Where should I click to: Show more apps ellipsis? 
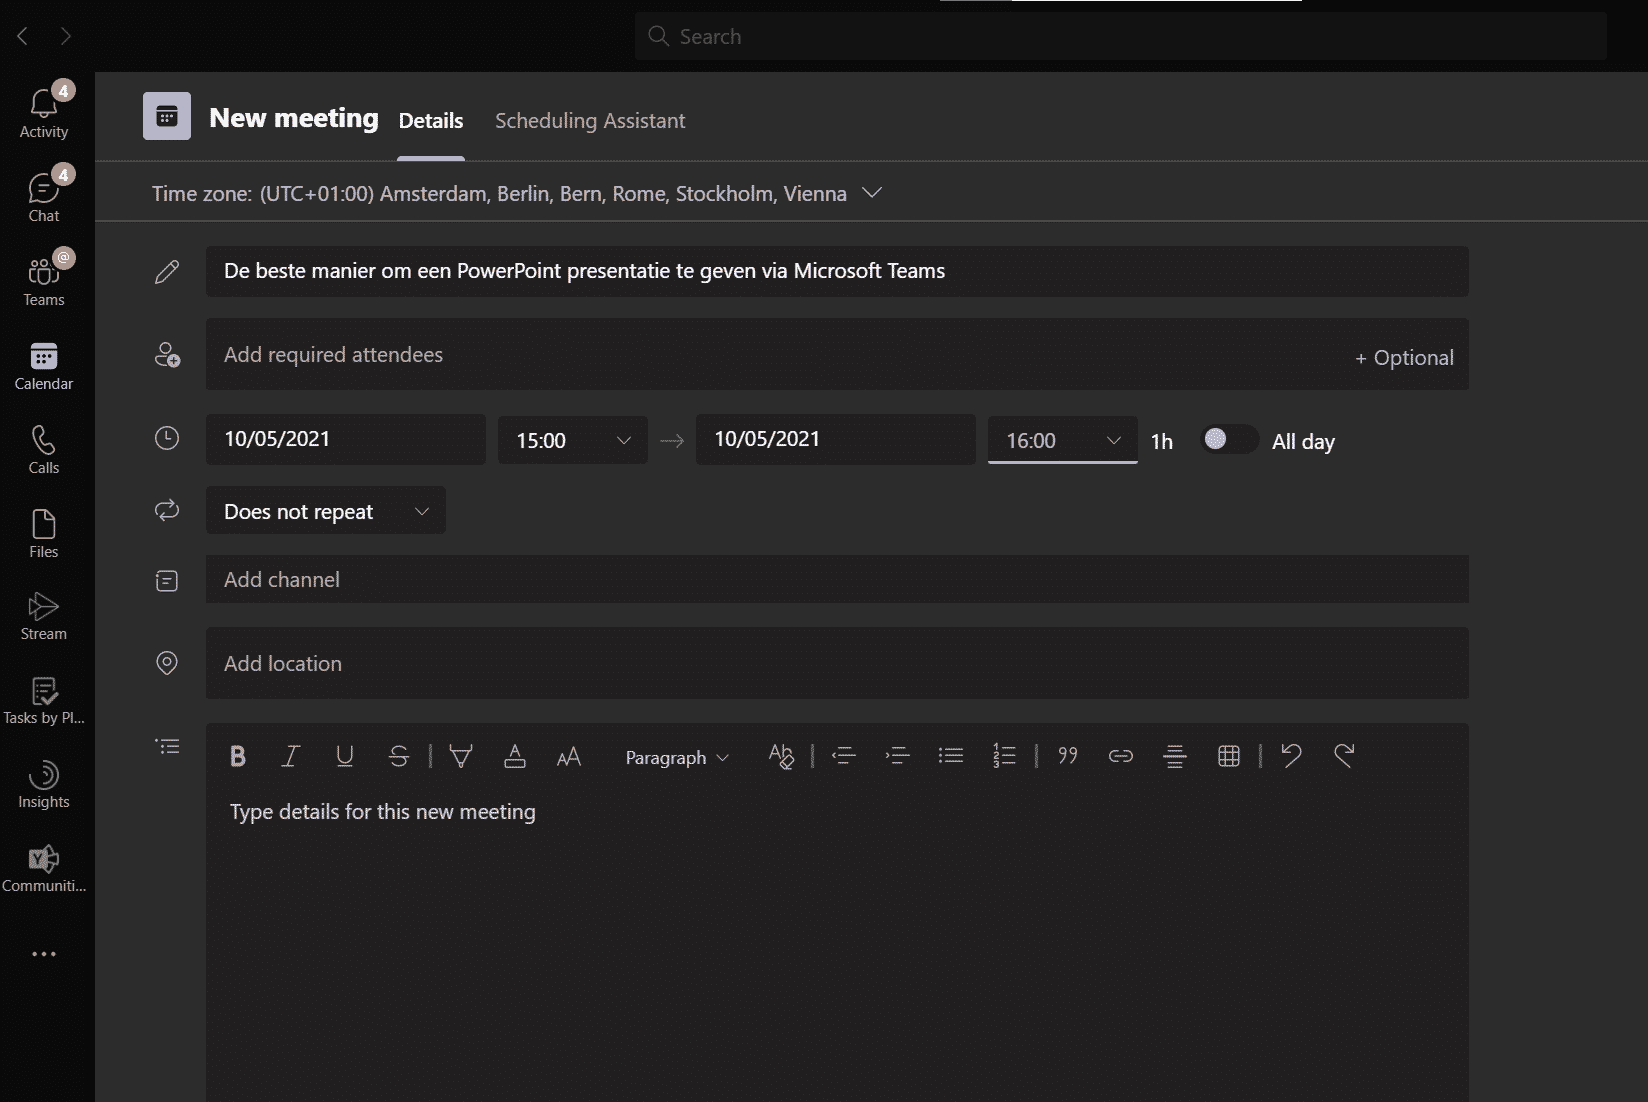click(x=44, y=954)
